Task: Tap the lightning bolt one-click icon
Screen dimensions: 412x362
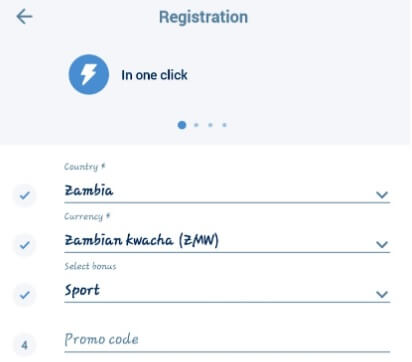Action: point(89,74)
